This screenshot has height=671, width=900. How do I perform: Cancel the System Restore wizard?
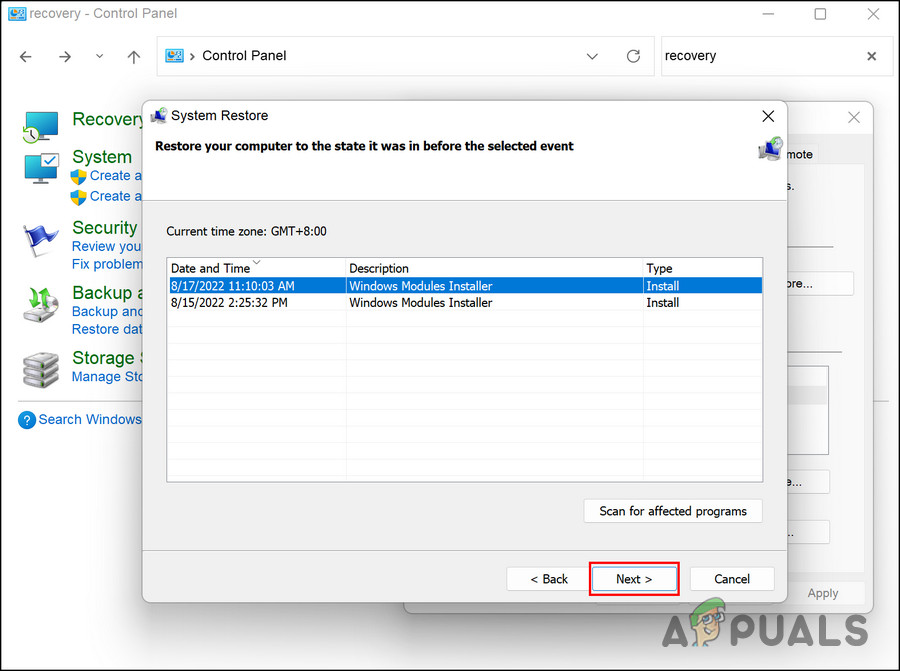coord(732,578)
